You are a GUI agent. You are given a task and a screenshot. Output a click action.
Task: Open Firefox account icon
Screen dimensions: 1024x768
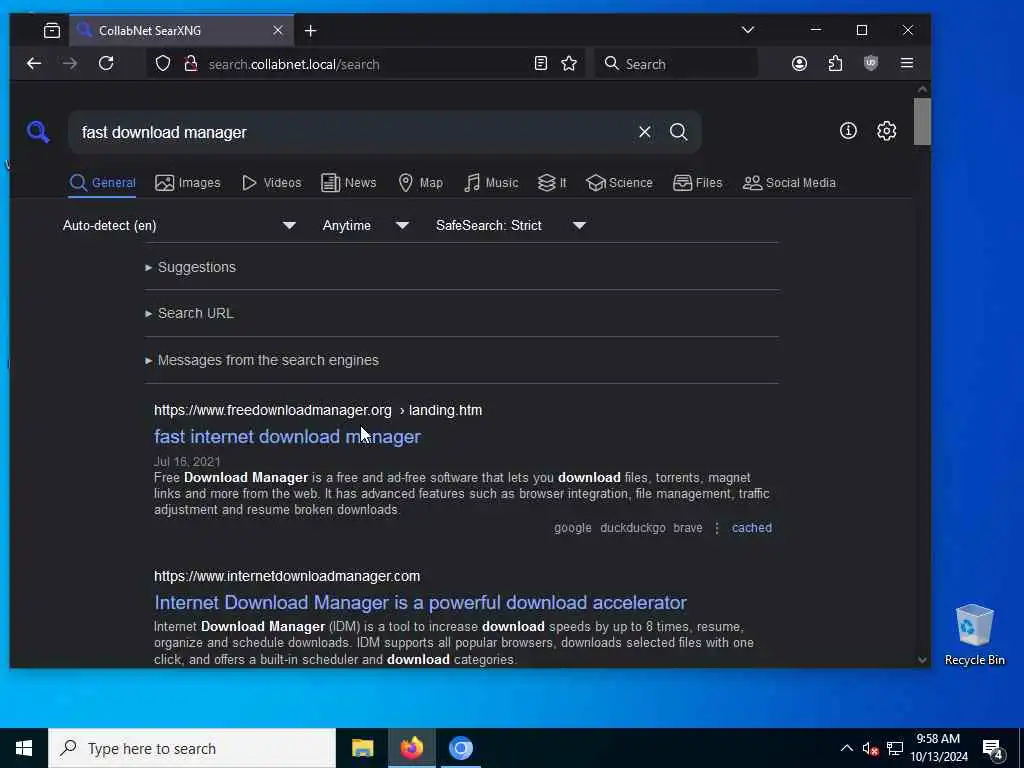[x=799, y=63]
